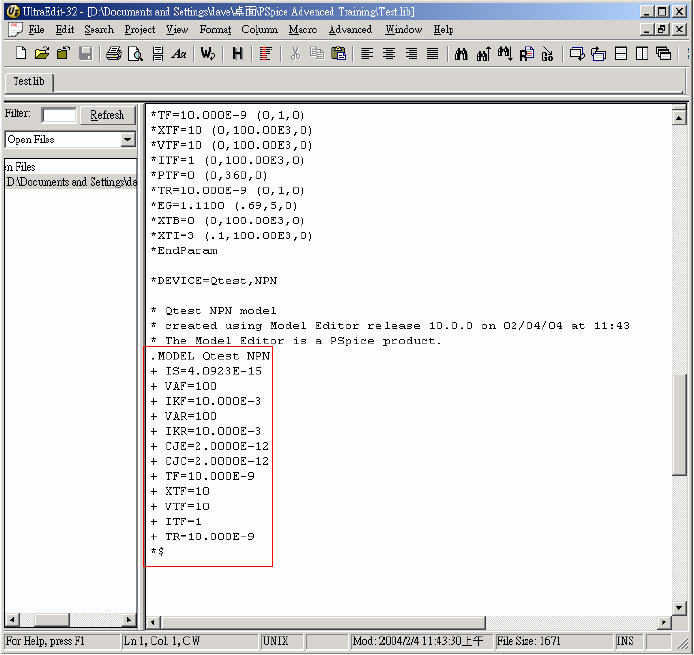
Task: Apply left text alignment icon
Action: (367, 54)
